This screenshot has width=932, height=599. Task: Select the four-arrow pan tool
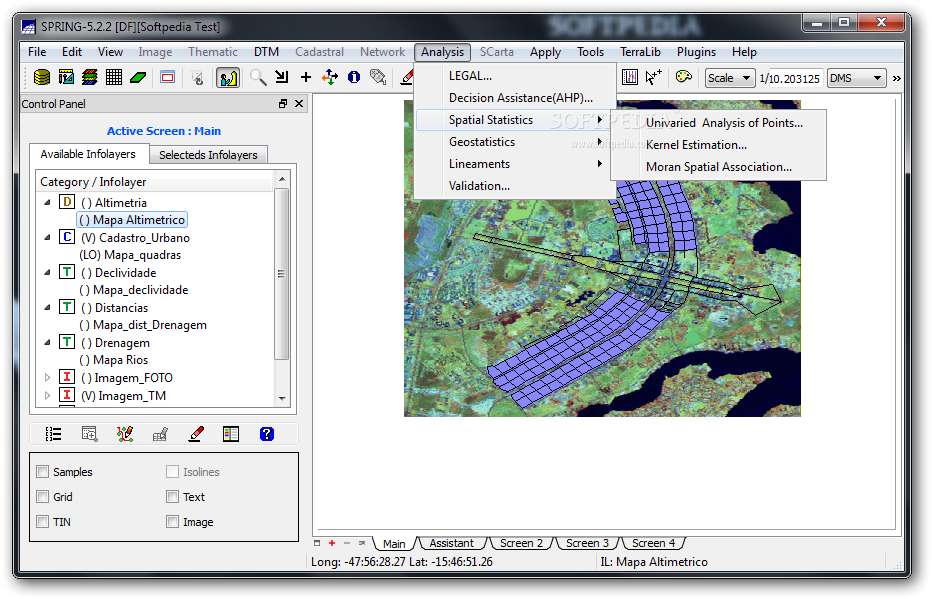tap(330, 77)
